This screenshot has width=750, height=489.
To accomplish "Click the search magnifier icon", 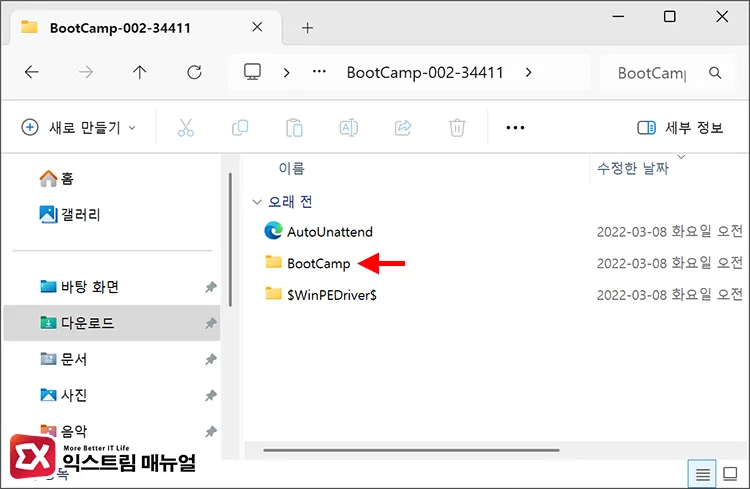I will pyautogui.click(x=715, y=73).
